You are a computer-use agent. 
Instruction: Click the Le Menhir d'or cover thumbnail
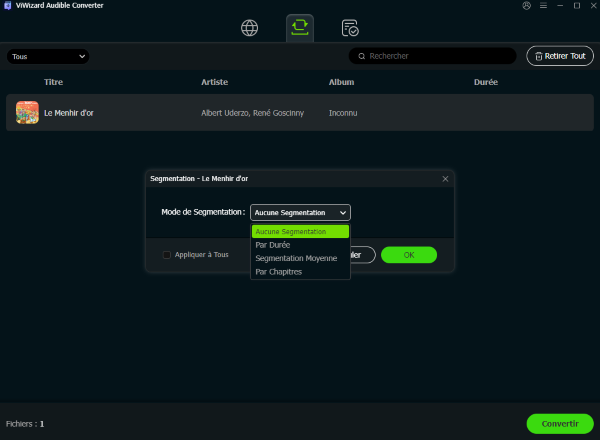click(27, 112)
